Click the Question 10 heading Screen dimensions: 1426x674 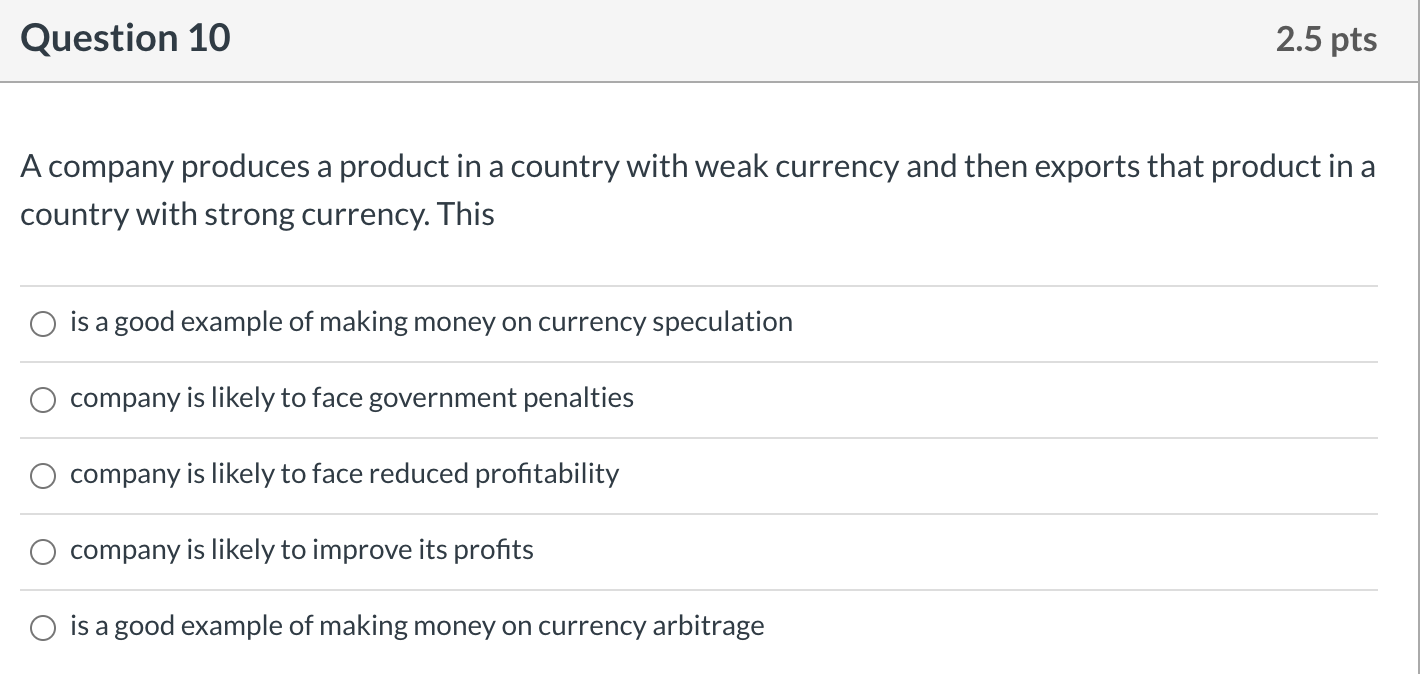(125, 38)
